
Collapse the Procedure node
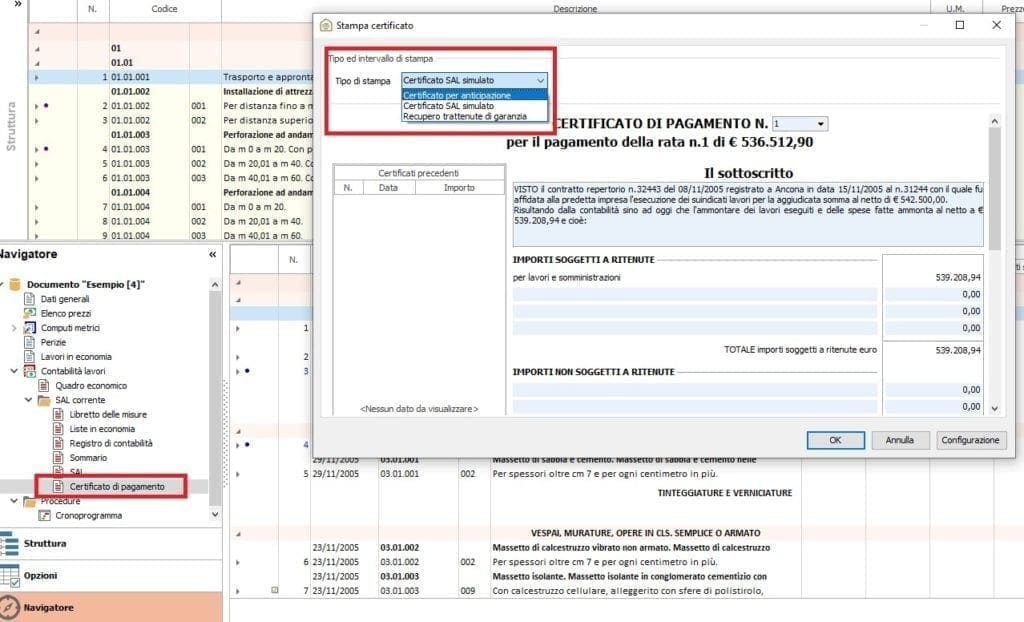(x=14, y=501)
